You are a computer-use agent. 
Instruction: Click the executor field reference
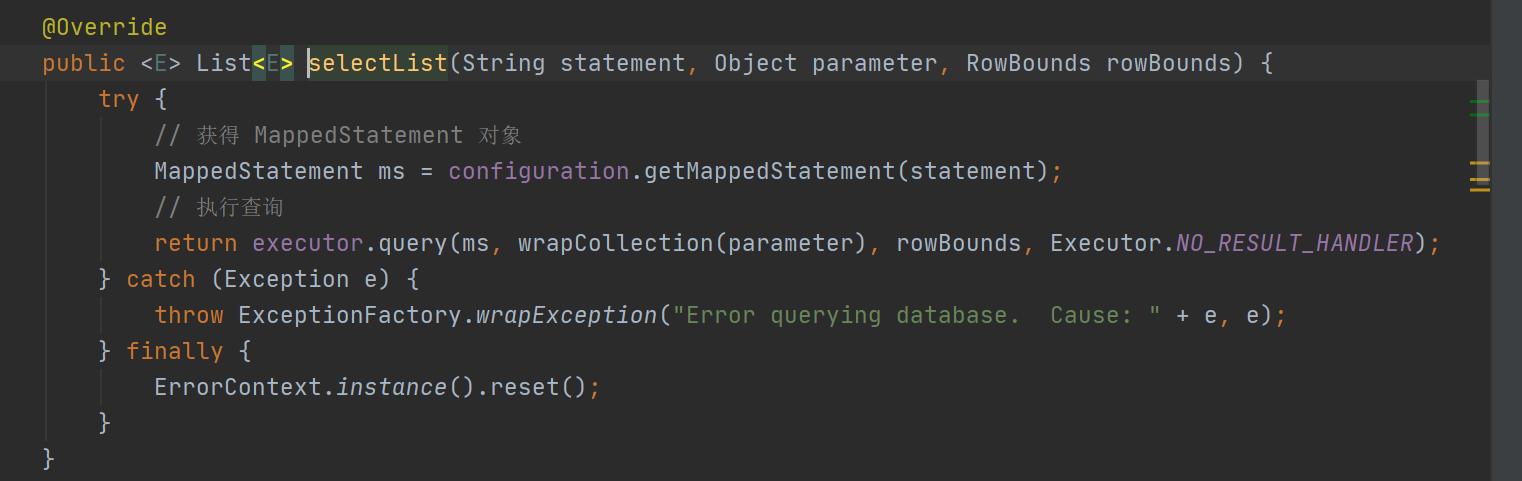pyautogui.click(x=308, y=243)
